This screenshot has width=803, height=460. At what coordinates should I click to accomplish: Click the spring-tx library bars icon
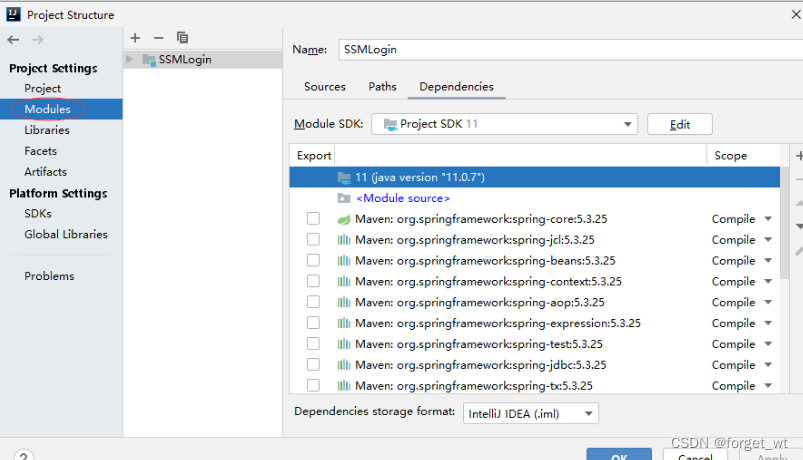[x=344, y=385]
